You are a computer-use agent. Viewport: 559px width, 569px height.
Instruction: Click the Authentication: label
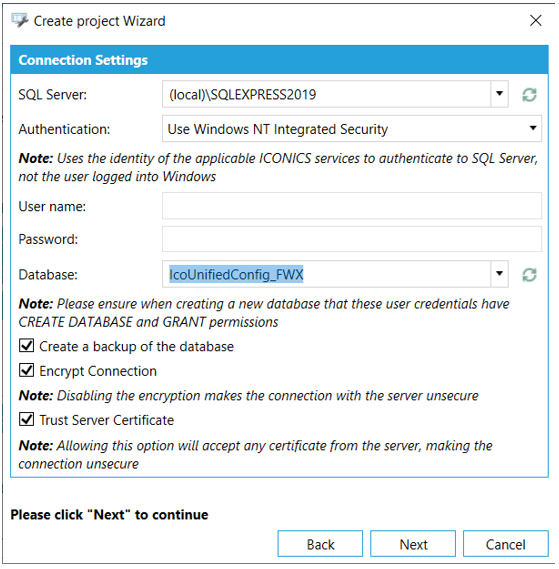[x=64, y=129]
